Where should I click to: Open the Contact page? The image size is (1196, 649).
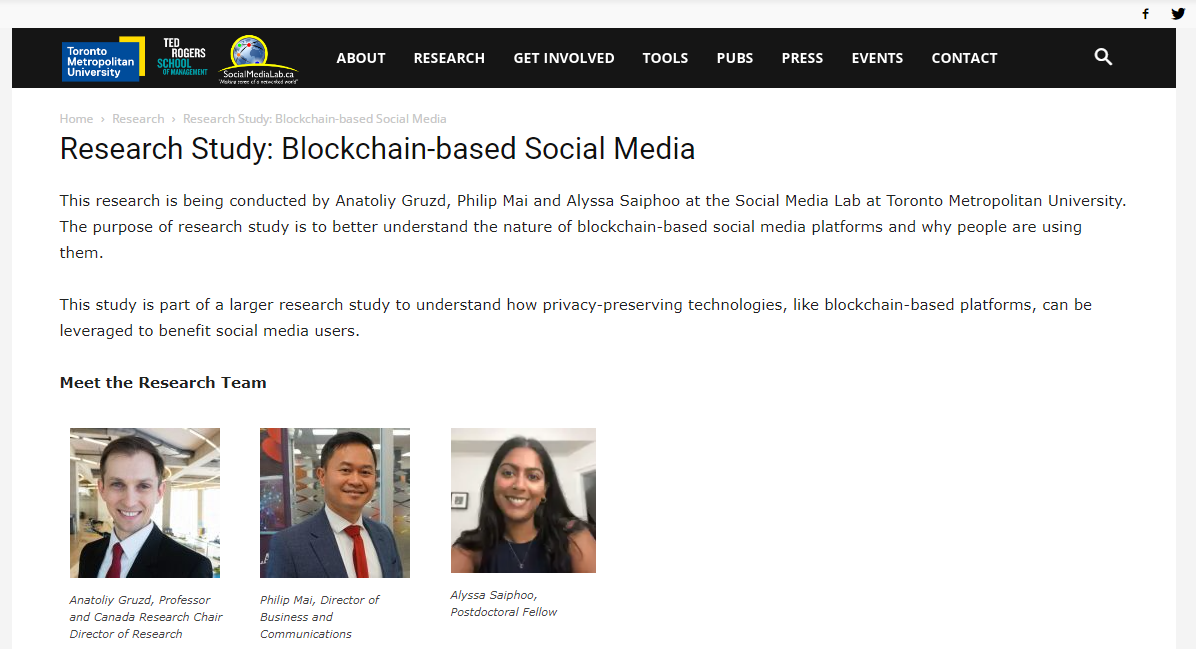(x=964, y=58)
